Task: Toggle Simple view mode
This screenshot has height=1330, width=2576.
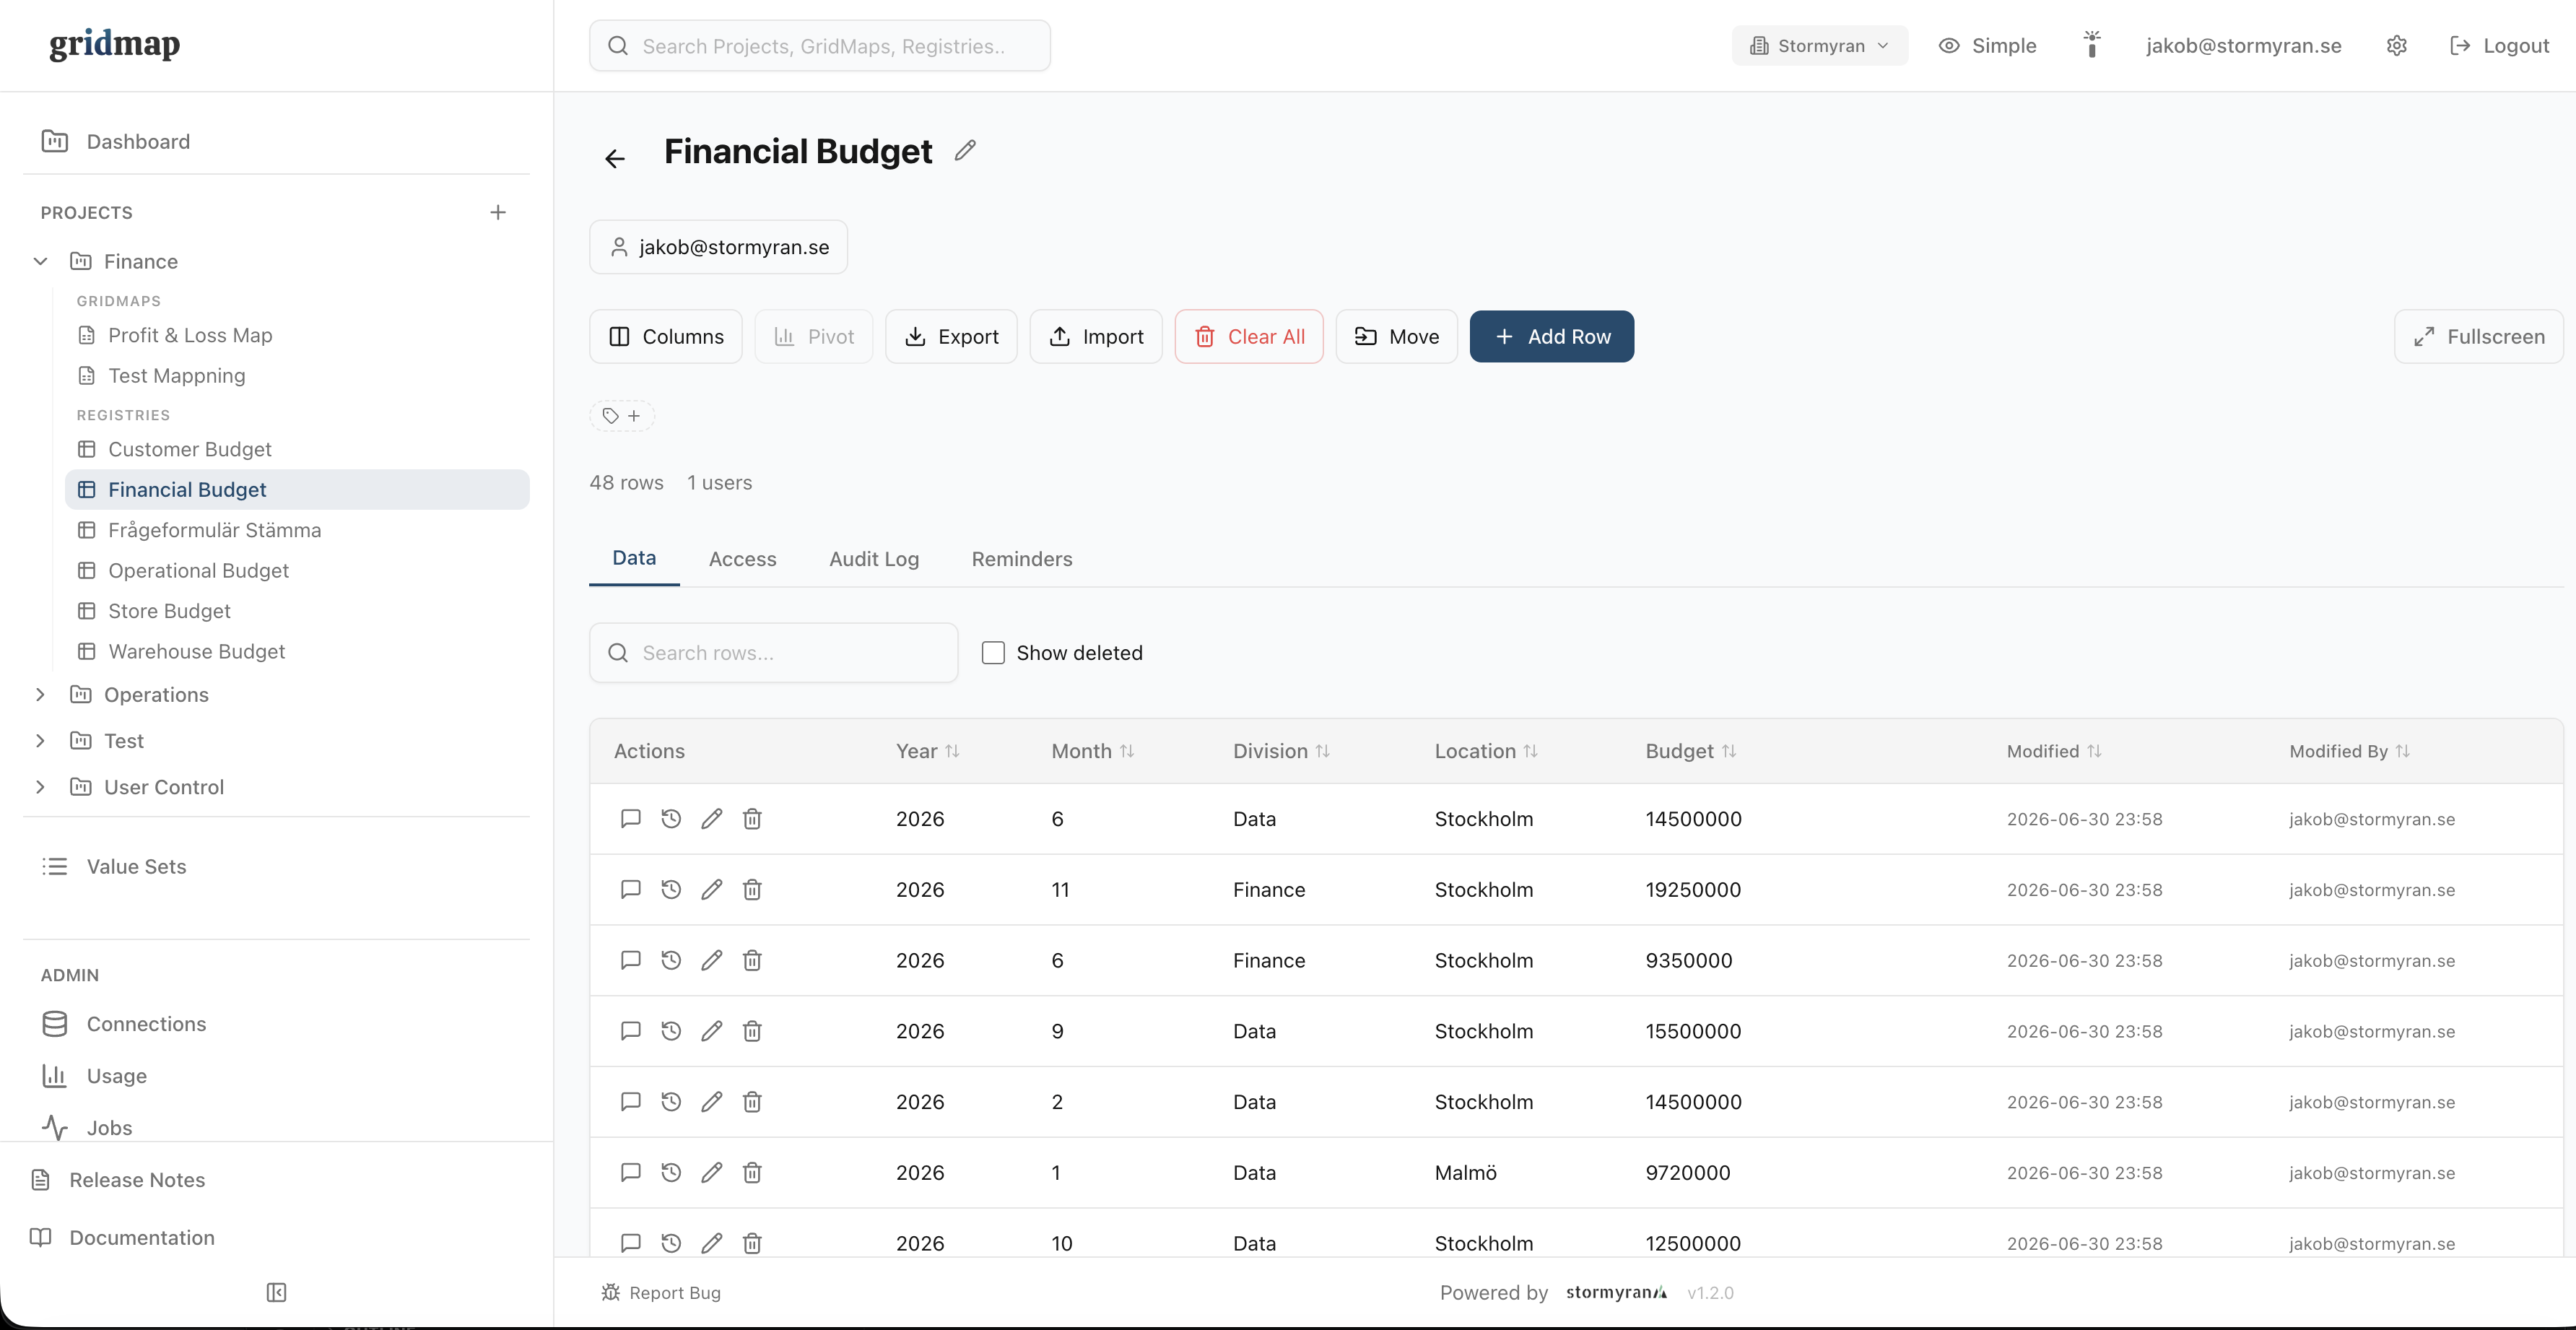Action: tap(1987, 46)
